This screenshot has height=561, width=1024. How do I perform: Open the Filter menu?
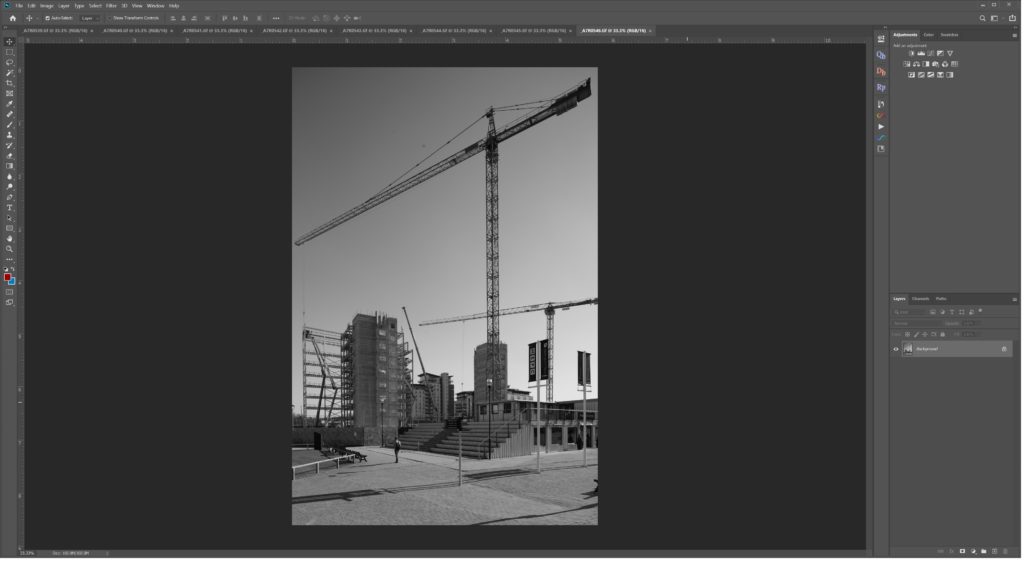[x=111, y=5]
